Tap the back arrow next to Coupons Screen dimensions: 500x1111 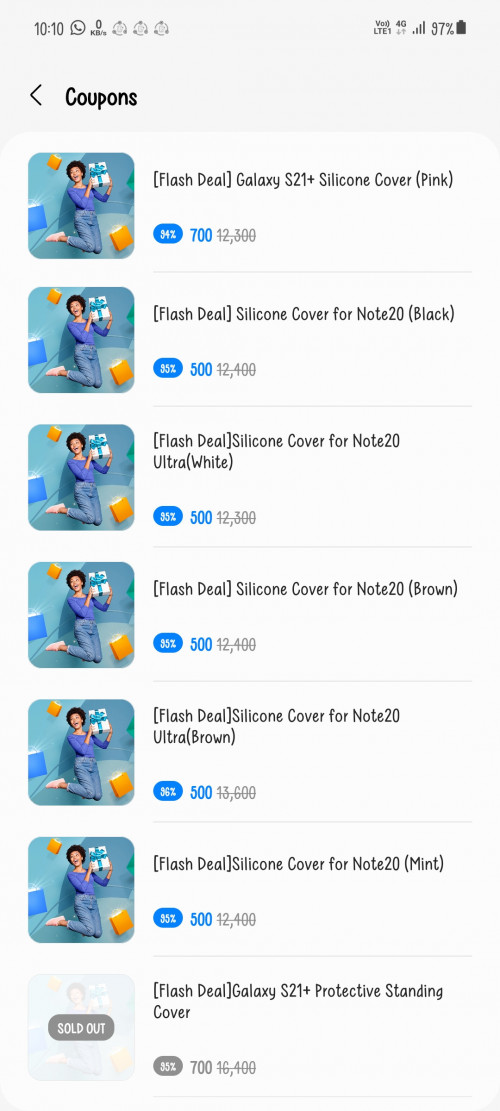(35, 96)
